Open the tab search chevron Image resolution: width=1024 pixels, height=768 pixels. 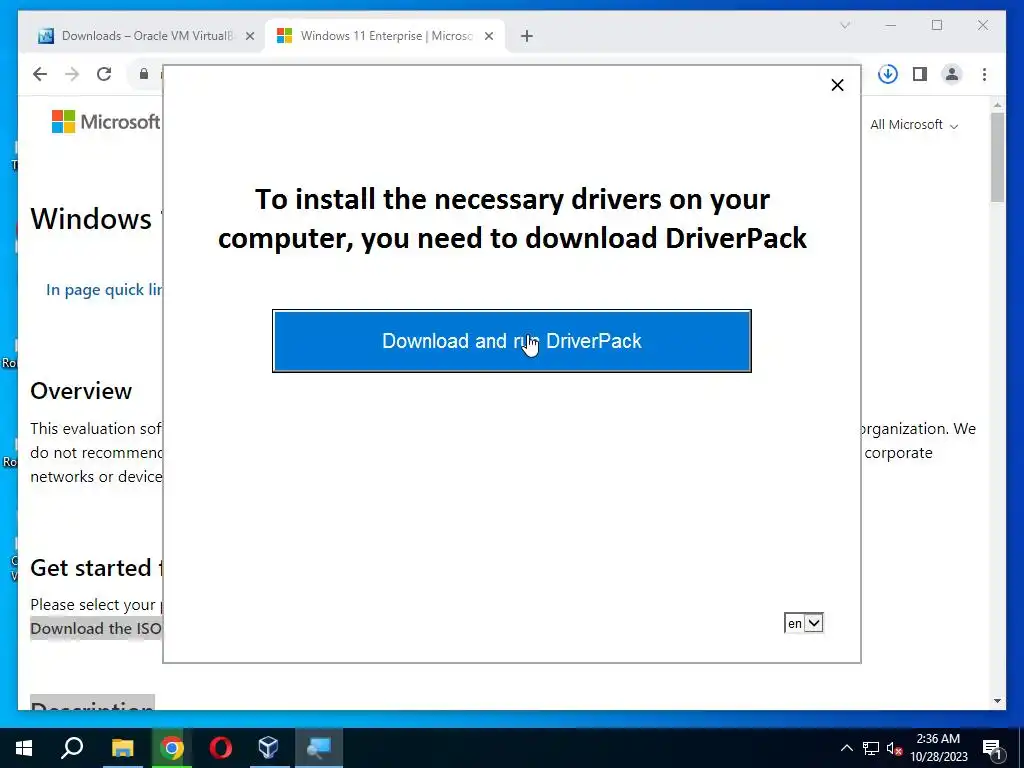(x=845, y=25)
